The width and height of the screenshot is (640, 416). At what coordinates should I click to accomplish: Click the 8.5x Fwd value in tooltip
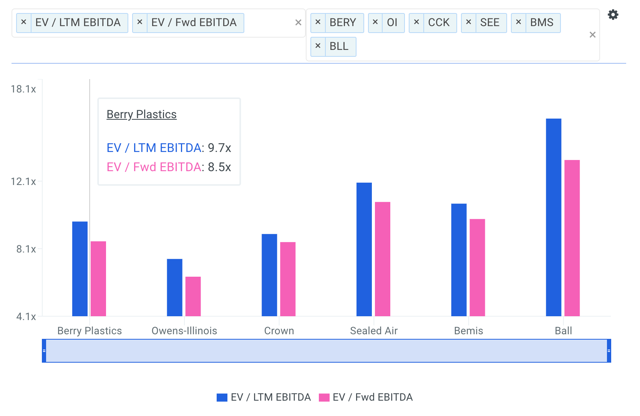point(219,167)
